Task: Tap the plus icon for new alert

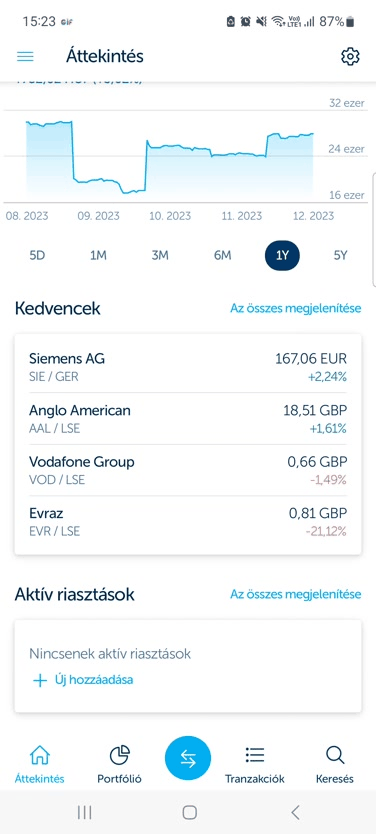Action: click(x=40, y=680)
